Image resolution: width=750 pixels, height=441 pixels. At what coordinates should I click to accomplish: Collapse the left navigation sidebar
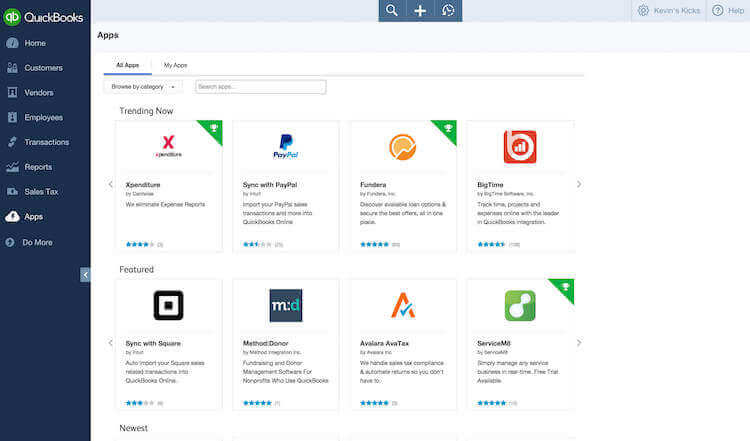[85, 274]
